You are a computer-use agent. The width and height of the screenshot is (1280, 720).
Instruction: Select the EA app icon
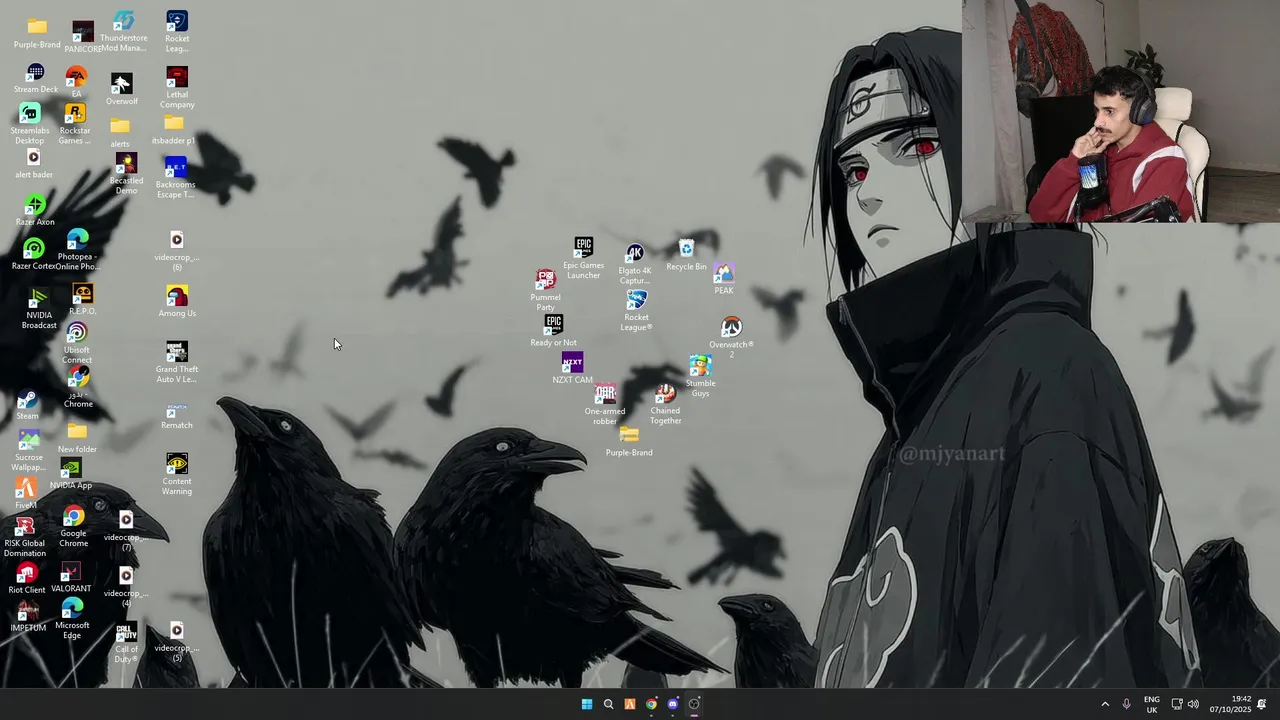point(76,82)
